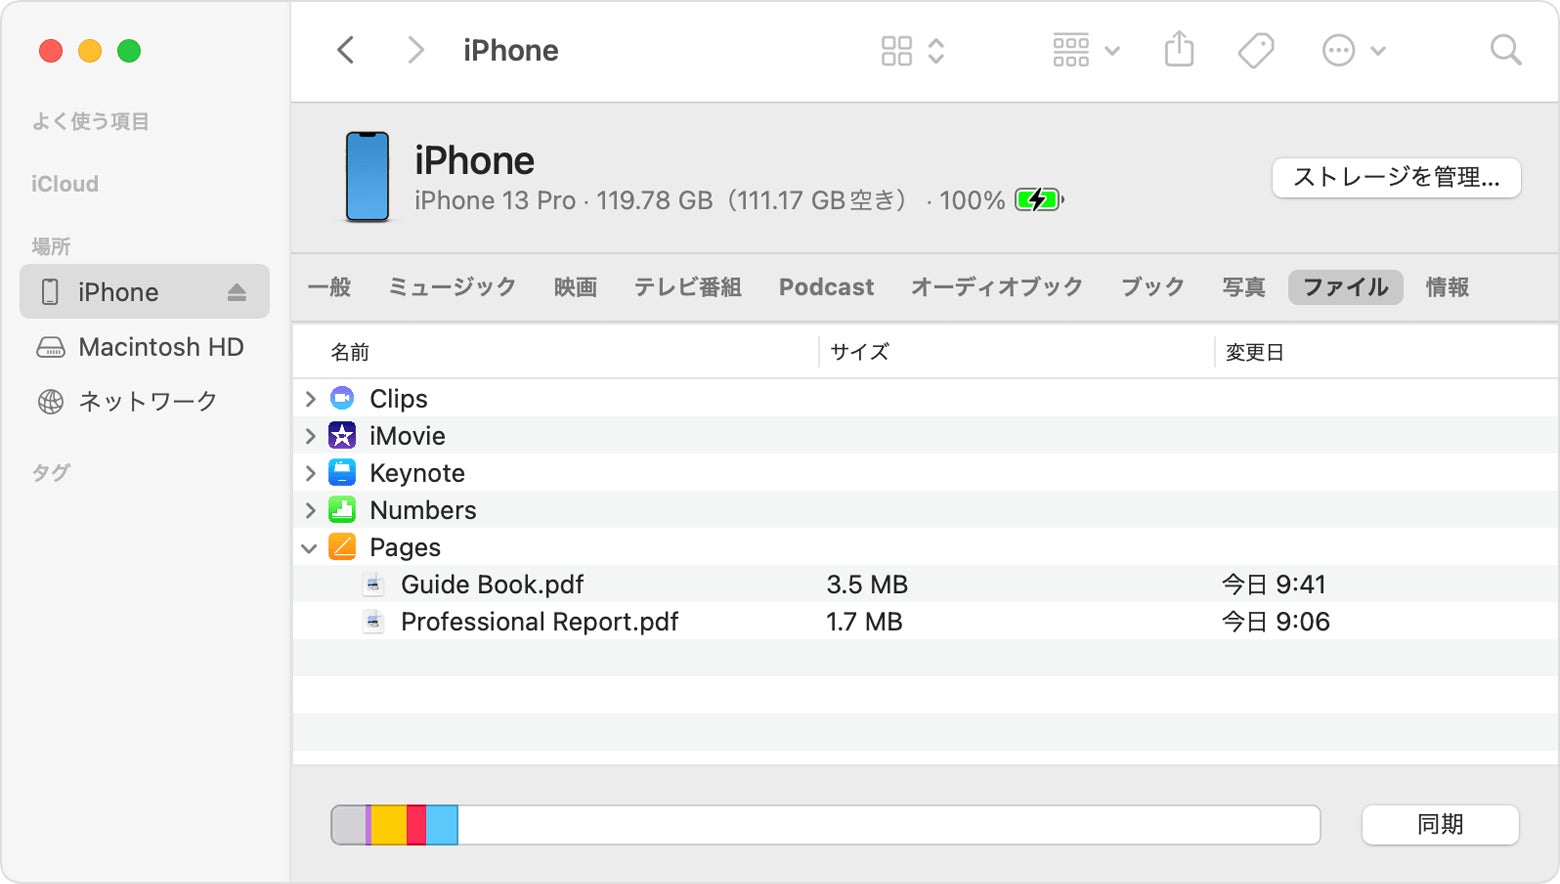Switch to the ブック tab
The height and width of the screenshot is (884, 1560).
1153,288
